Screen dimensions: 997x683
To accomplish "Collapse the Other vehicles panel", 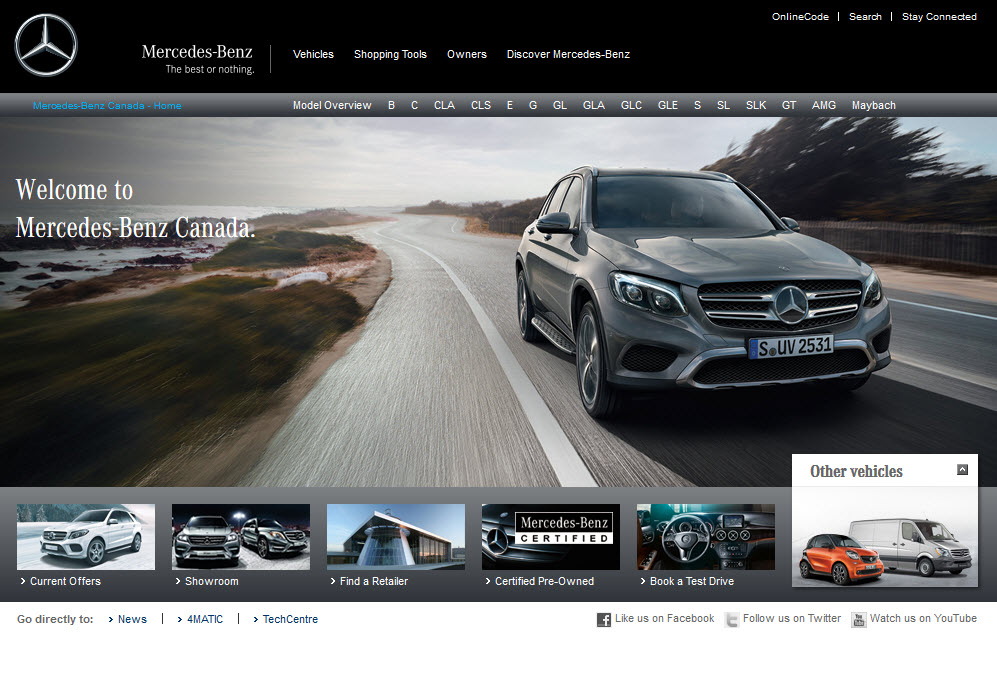I will click(x=963, y=469).
